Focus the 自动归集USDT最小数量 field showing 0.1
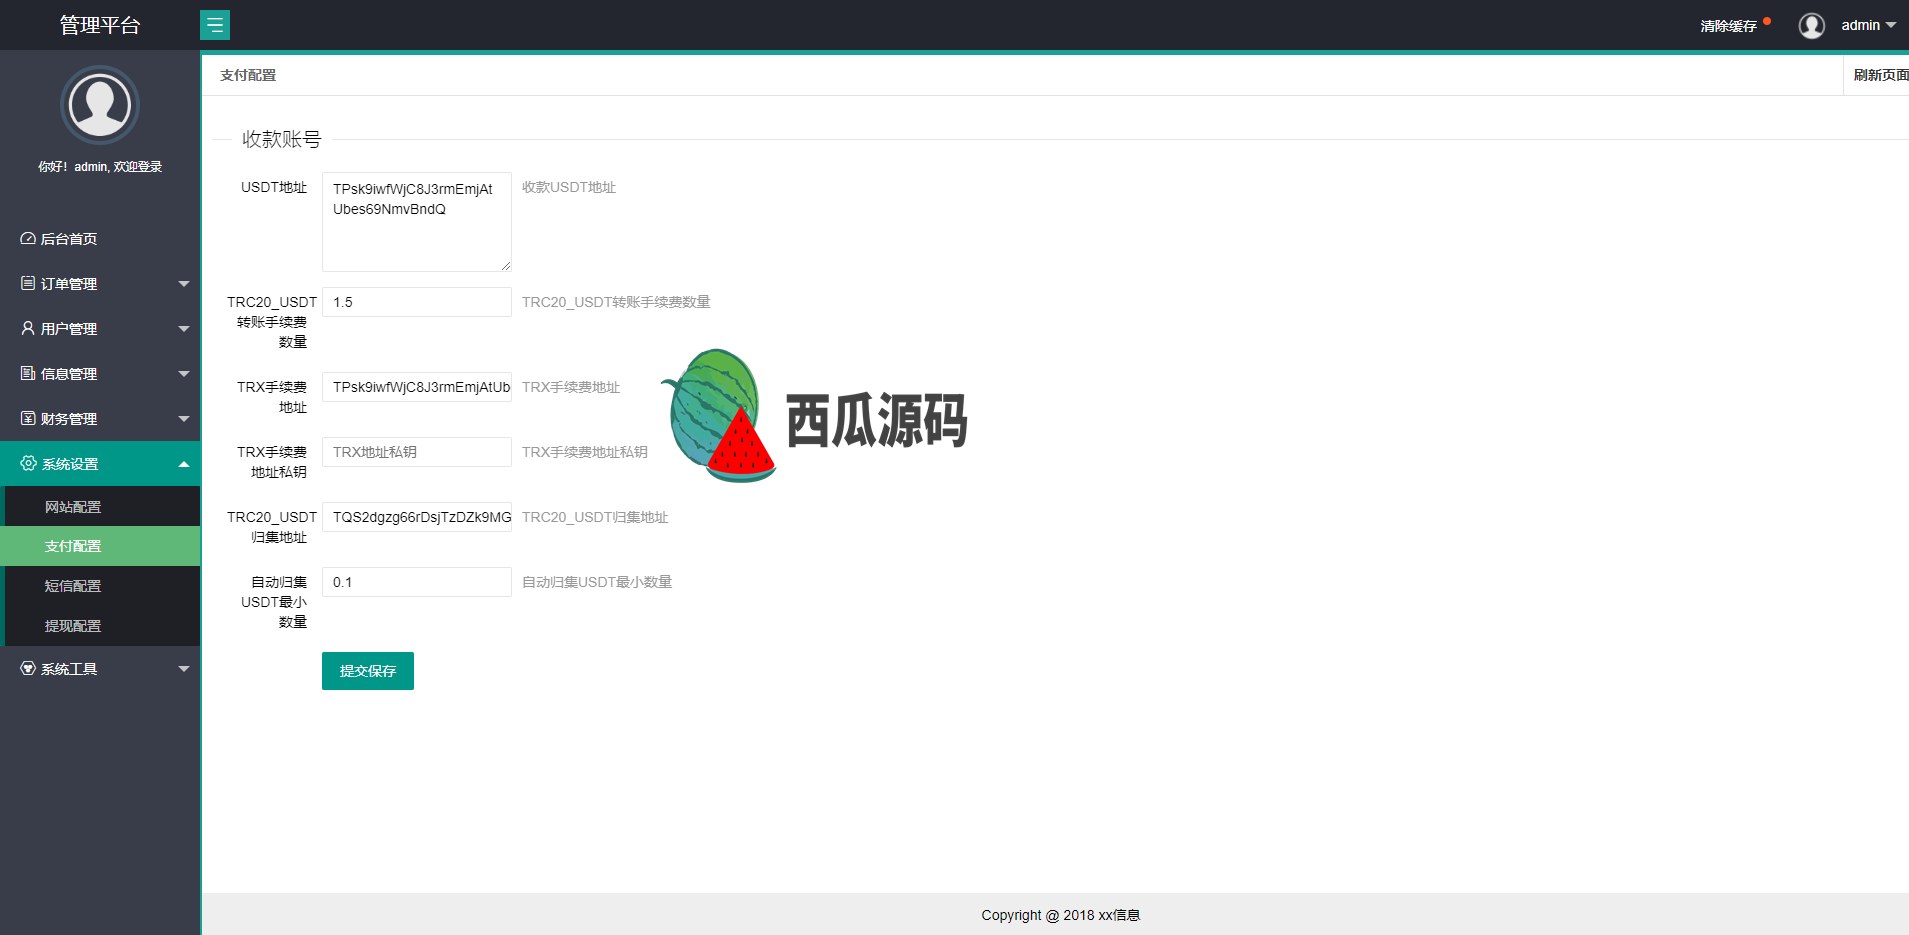 [417, 582]
